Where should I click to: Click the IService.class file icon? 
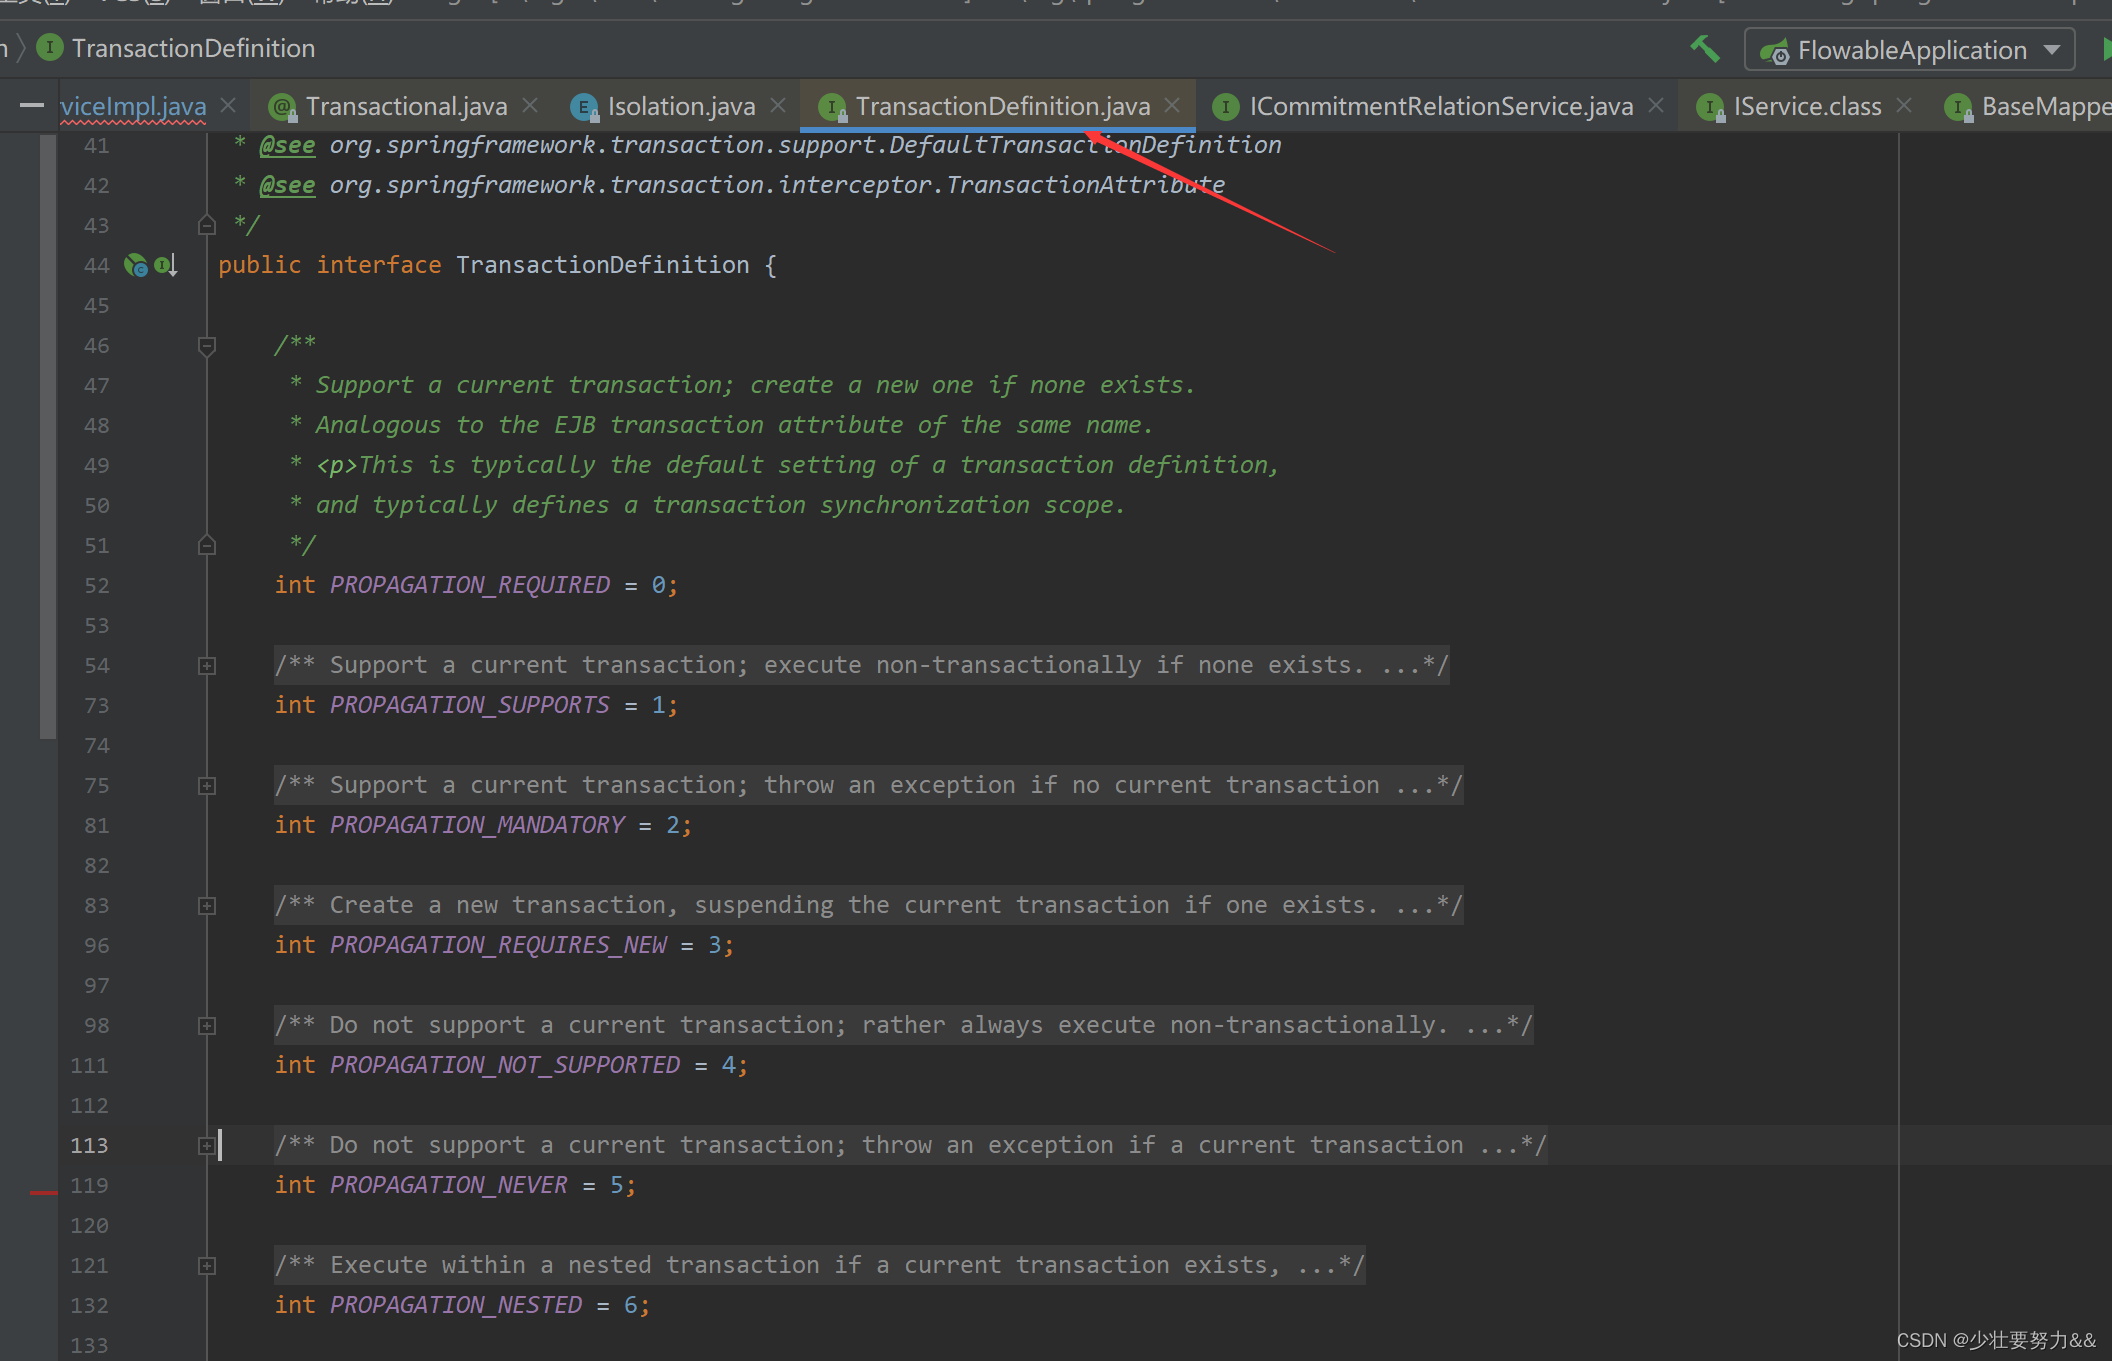click(1710, 106)
